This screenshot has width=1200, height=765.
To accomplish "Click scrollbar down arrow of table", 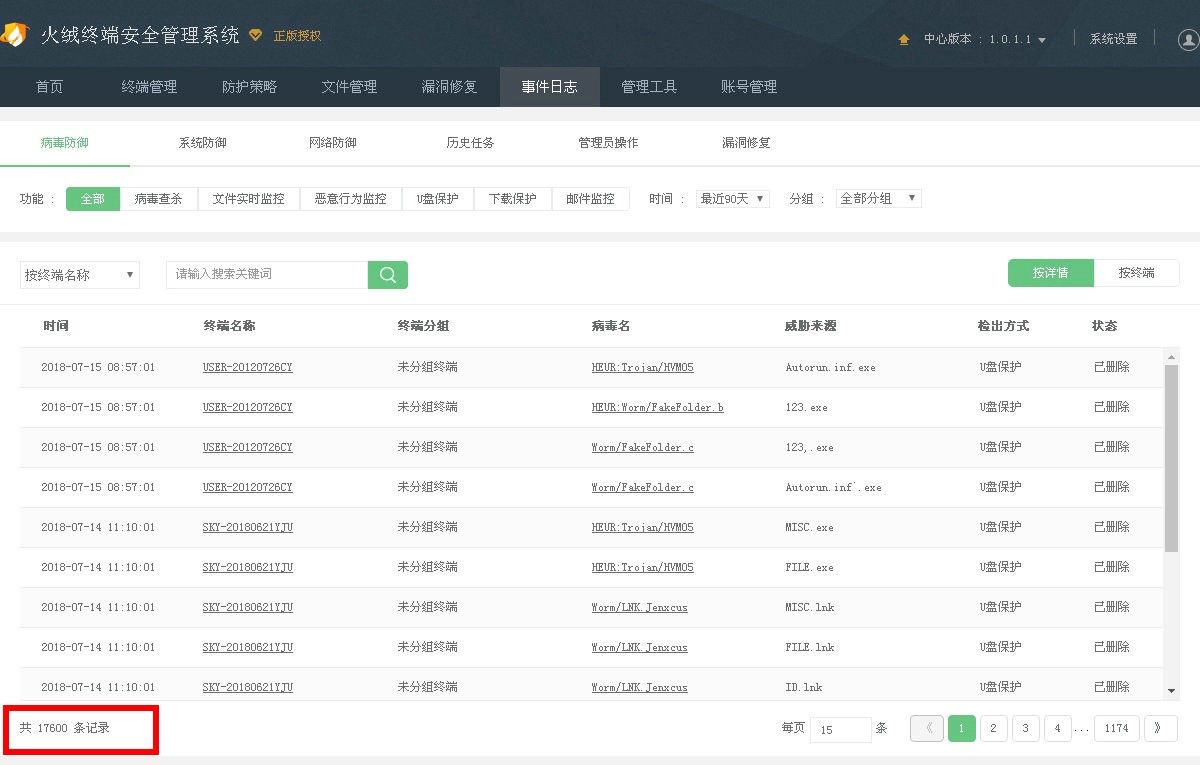I will (x=1172, y=690).
